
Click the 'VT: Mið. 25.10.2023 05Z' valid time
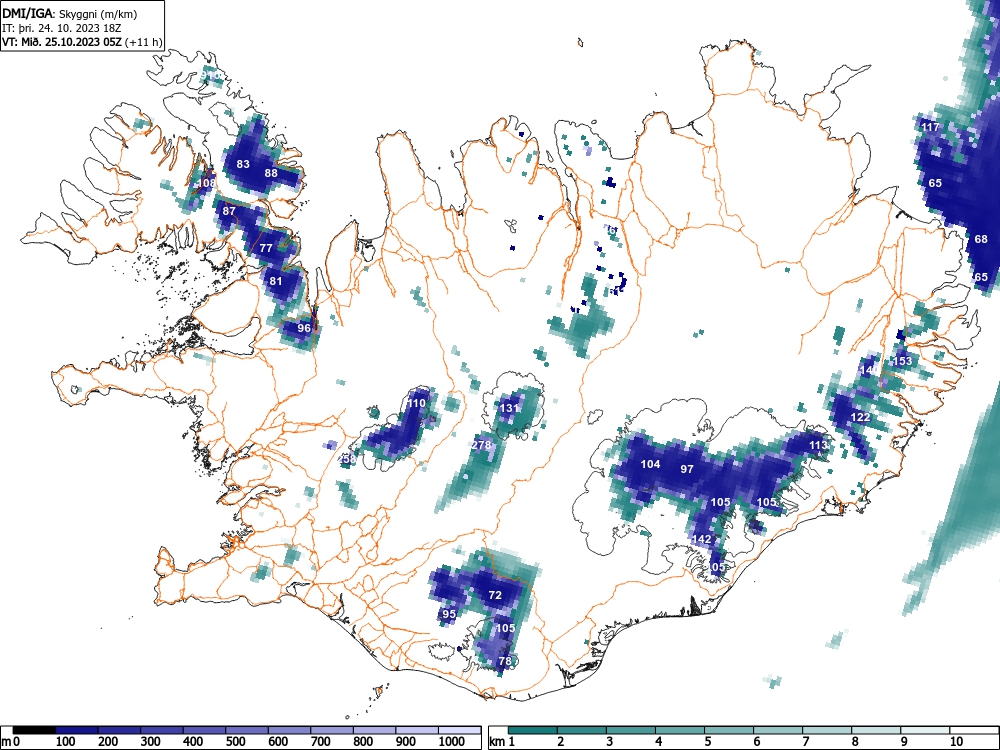pyautogui.click(x=63, y=42)
